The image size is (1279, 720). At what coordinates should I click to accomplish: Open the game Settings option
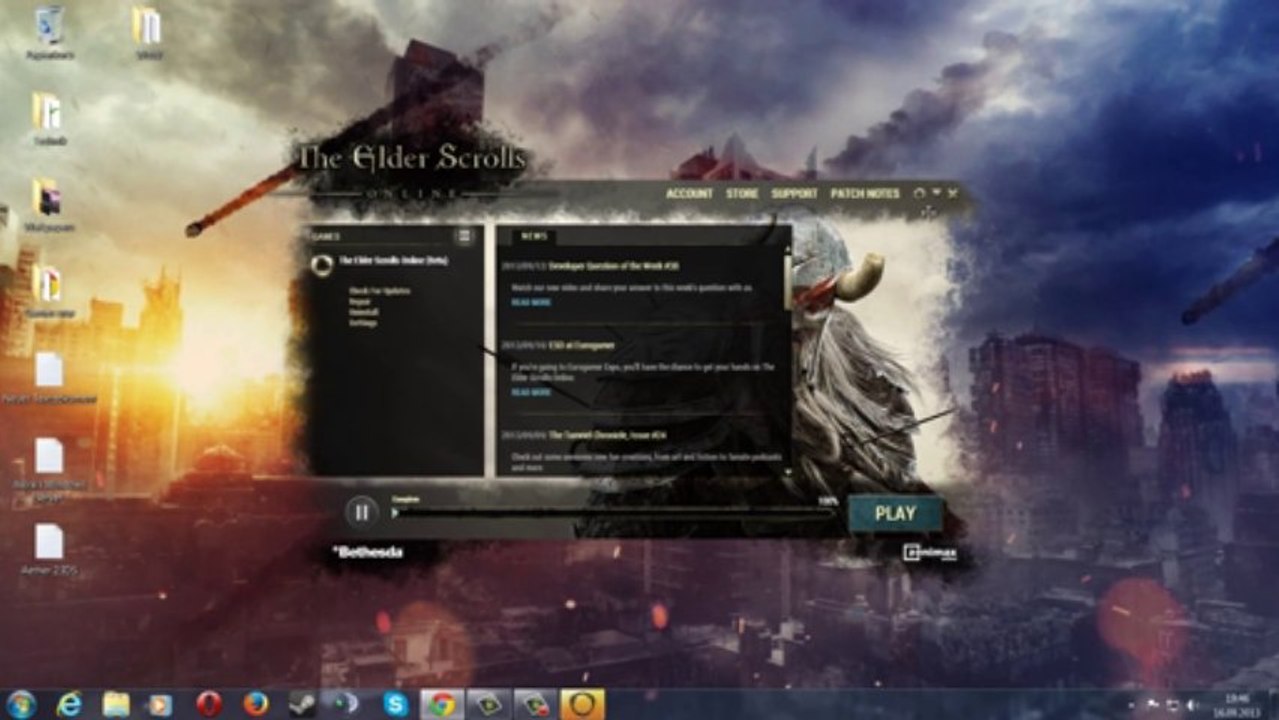[x=363, y=323]
